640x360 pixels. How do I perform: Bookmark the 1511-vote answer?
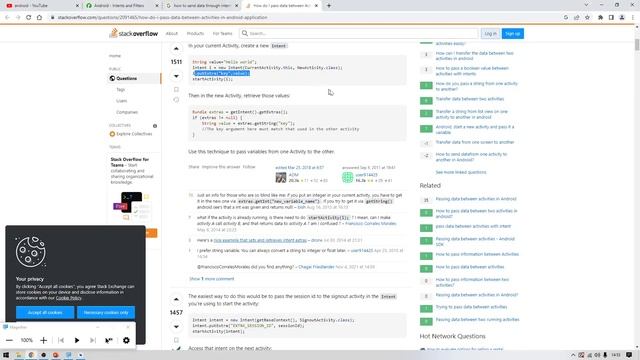[176, 89]
